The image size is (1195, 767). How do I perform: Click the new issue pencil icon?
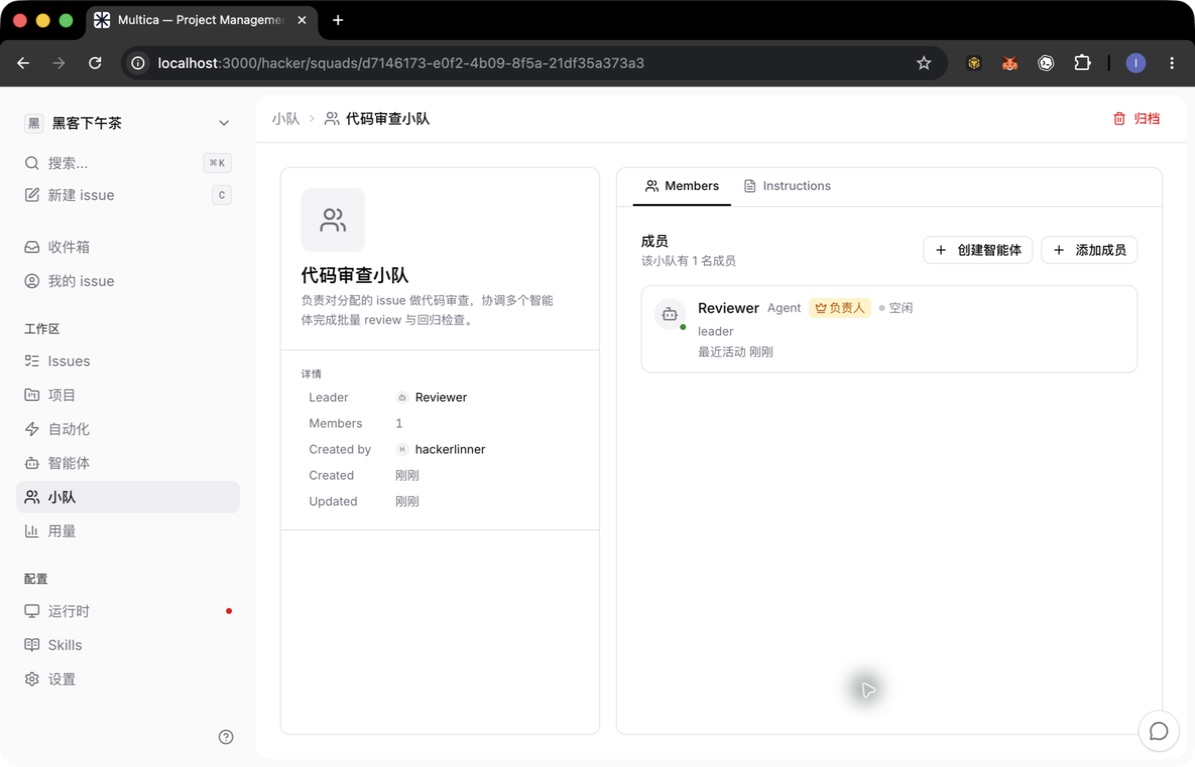[x=31, y=195]
